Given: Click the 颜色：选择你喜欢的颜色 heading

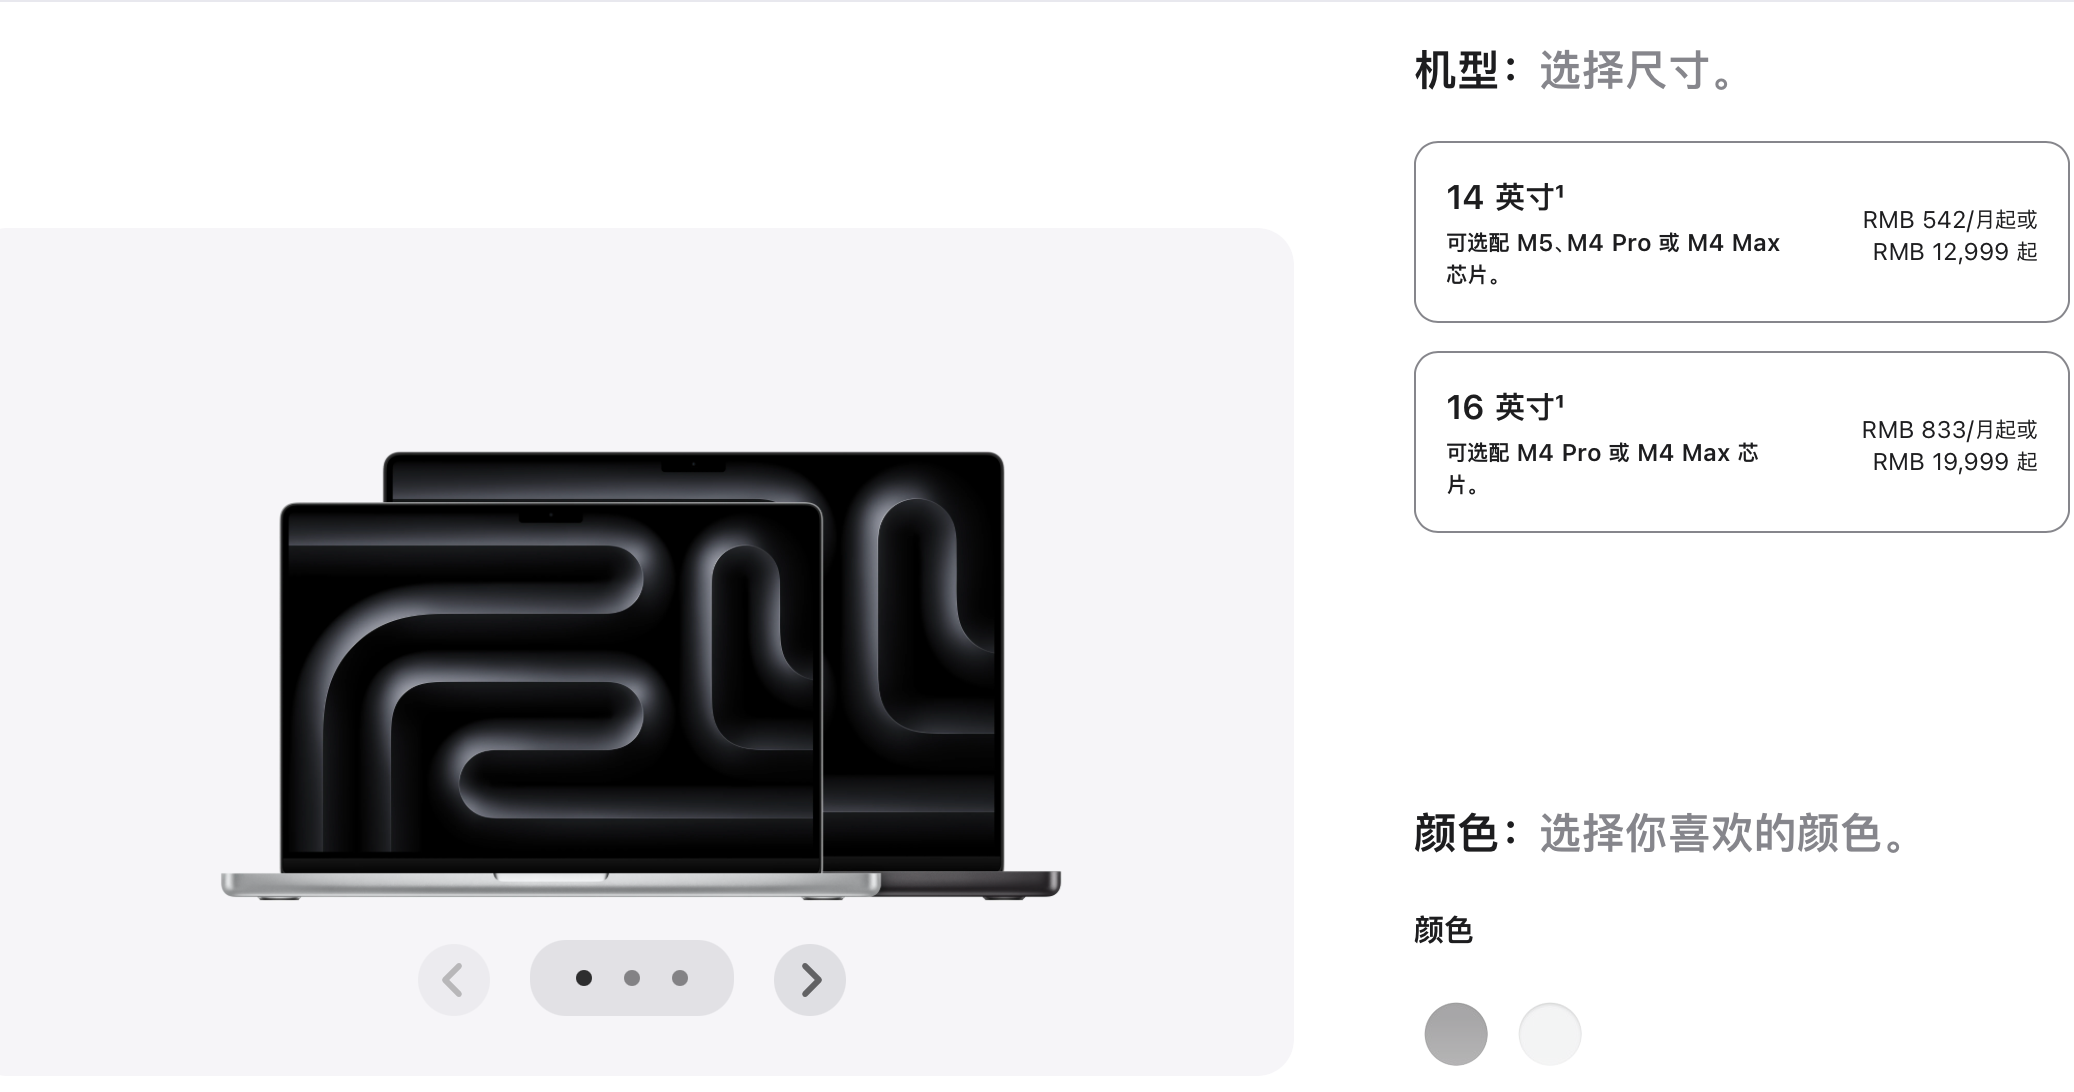Looking at the screenshot, I should (1661, 833).
